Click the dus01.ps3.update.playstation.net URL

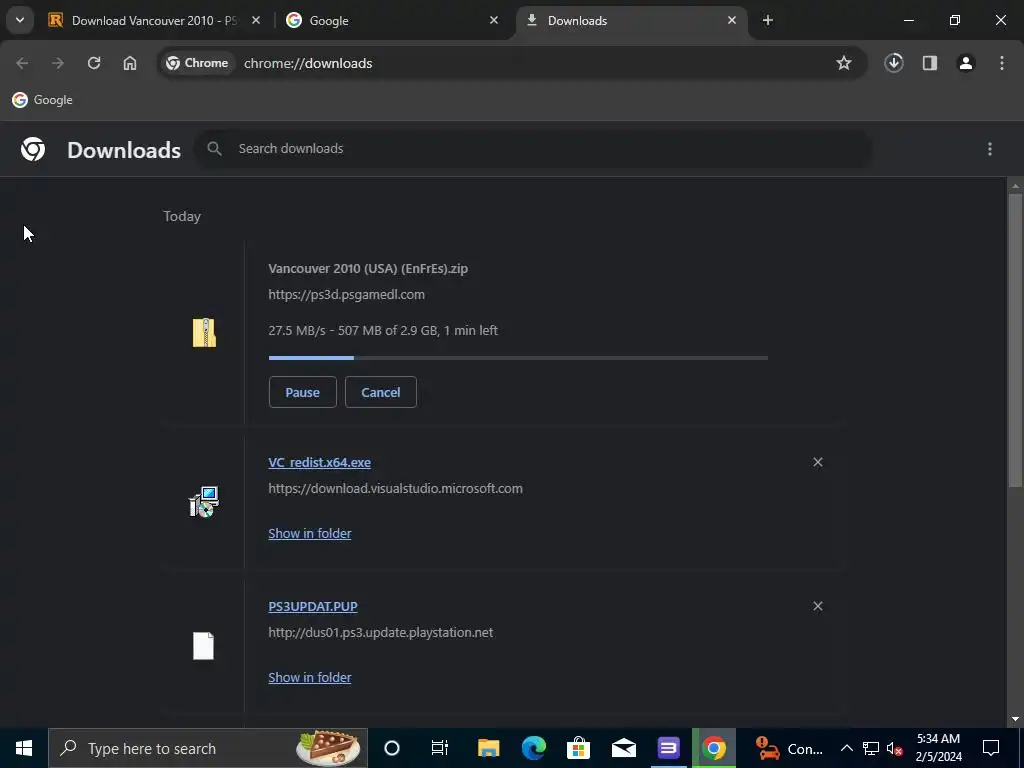(381, 633)
